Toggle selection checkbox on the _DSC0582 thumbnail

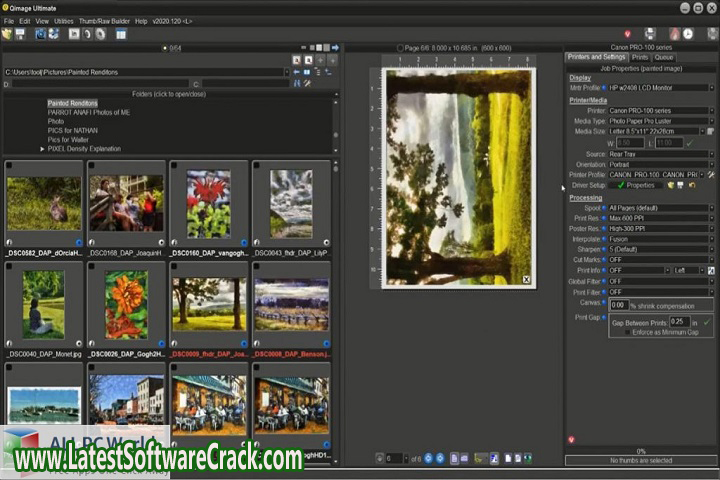click(10, 166)
